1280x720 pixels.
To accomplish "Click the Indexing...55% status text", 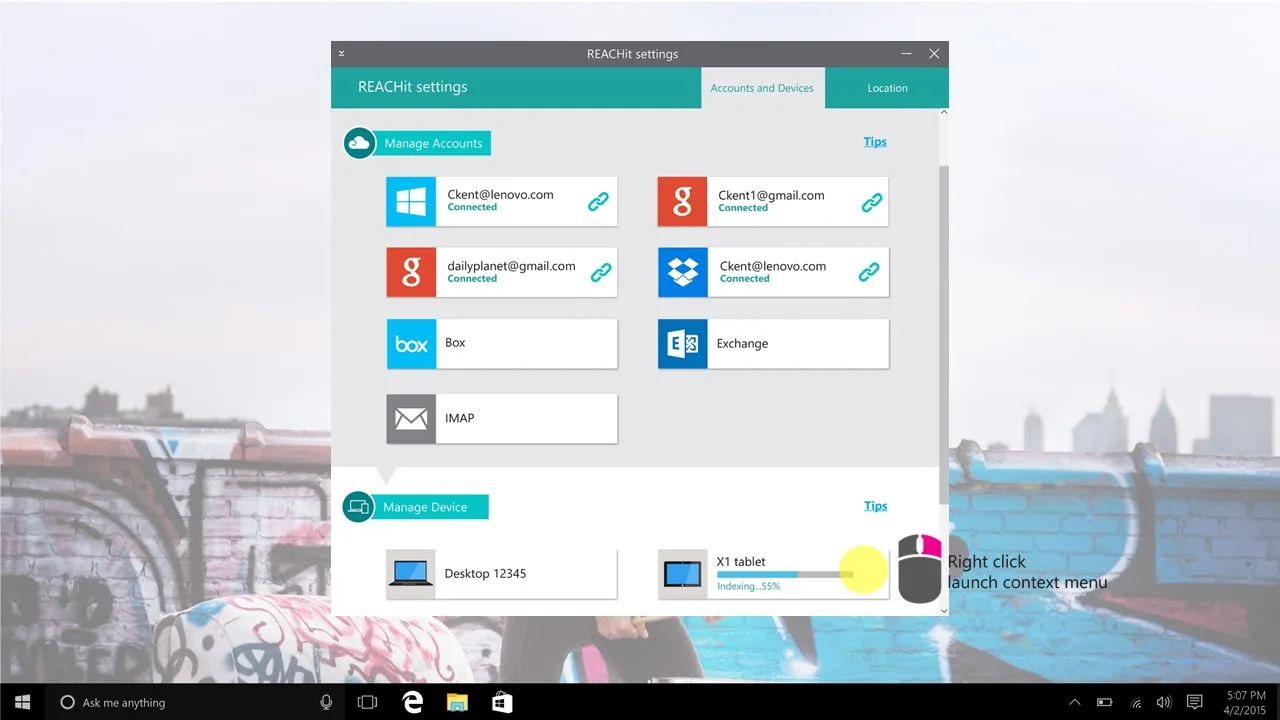I will tap(748, 587).
